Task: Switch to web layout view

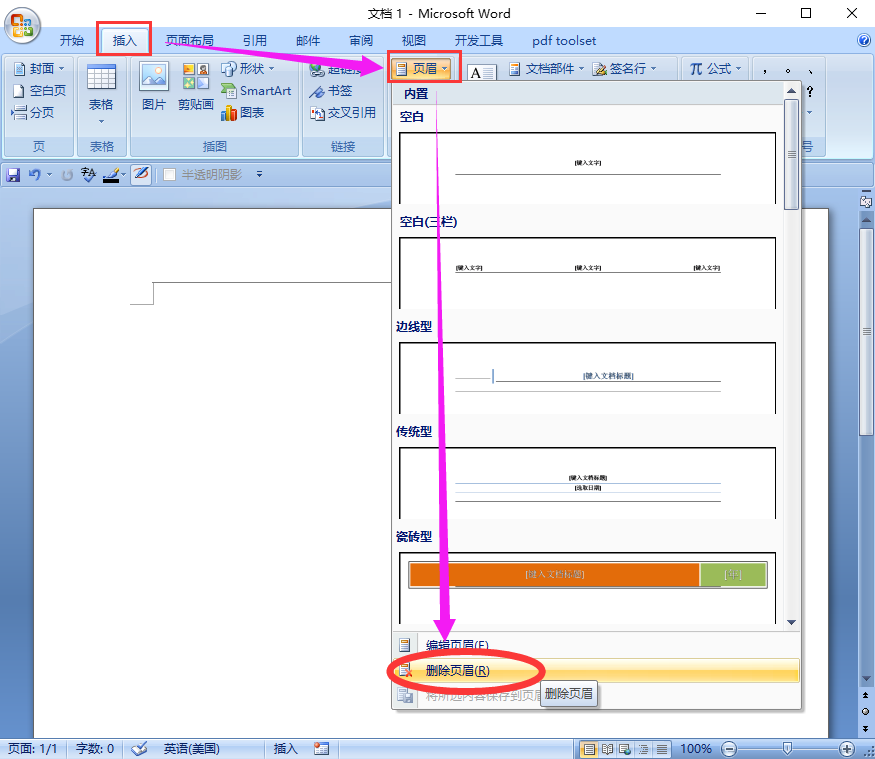Action: [x=625, y=749]
